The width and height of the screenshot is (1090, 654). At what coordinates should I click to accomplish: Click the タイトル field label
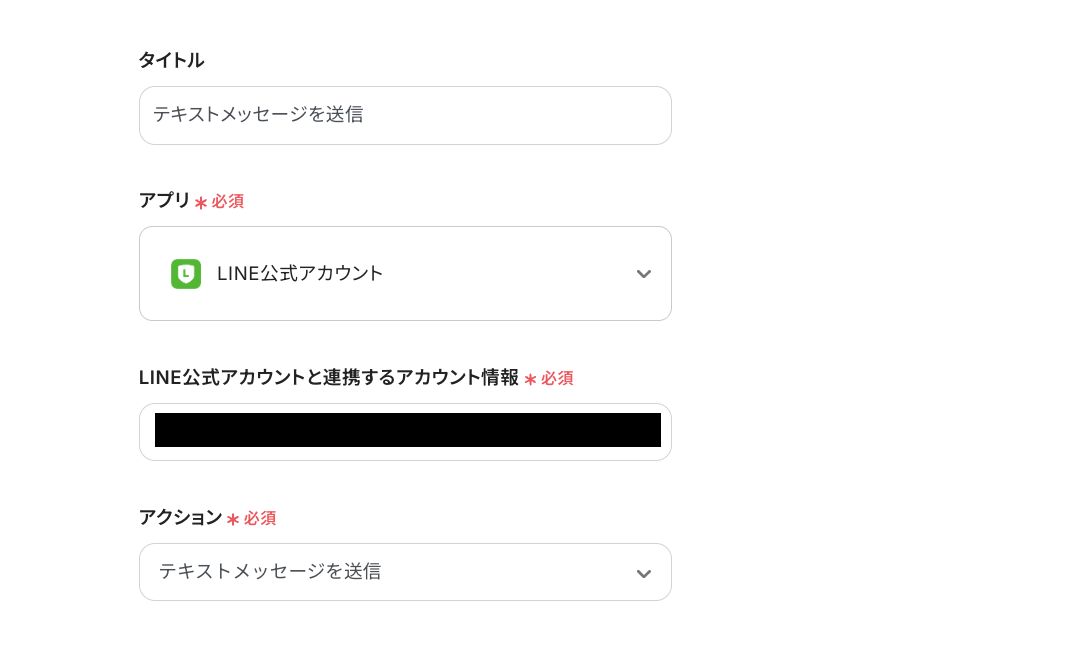[170, 60]
